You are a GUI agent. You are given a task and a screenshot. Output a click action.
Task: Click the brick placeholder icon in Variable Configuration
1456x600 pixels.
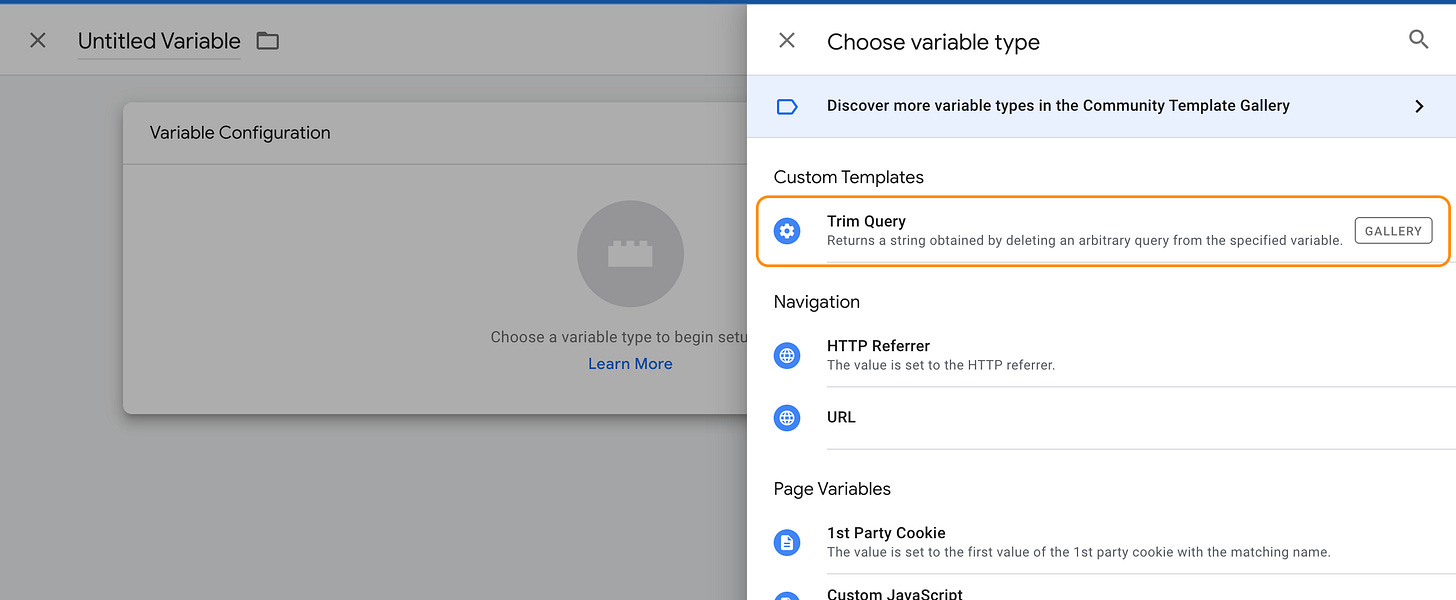point(630,254)
